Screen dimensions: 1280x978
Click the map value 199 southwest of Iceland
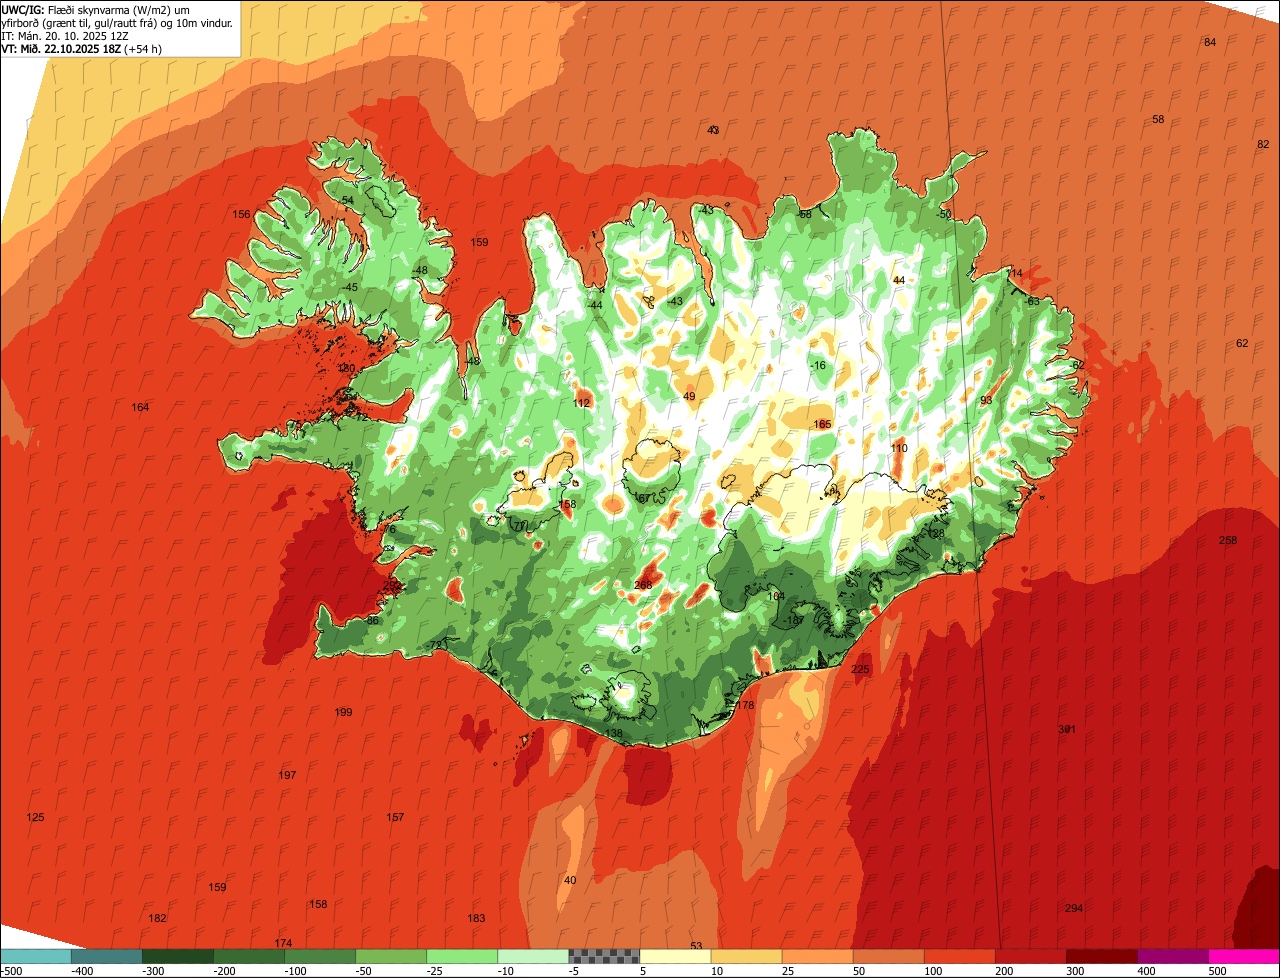(x=343, y=712)
